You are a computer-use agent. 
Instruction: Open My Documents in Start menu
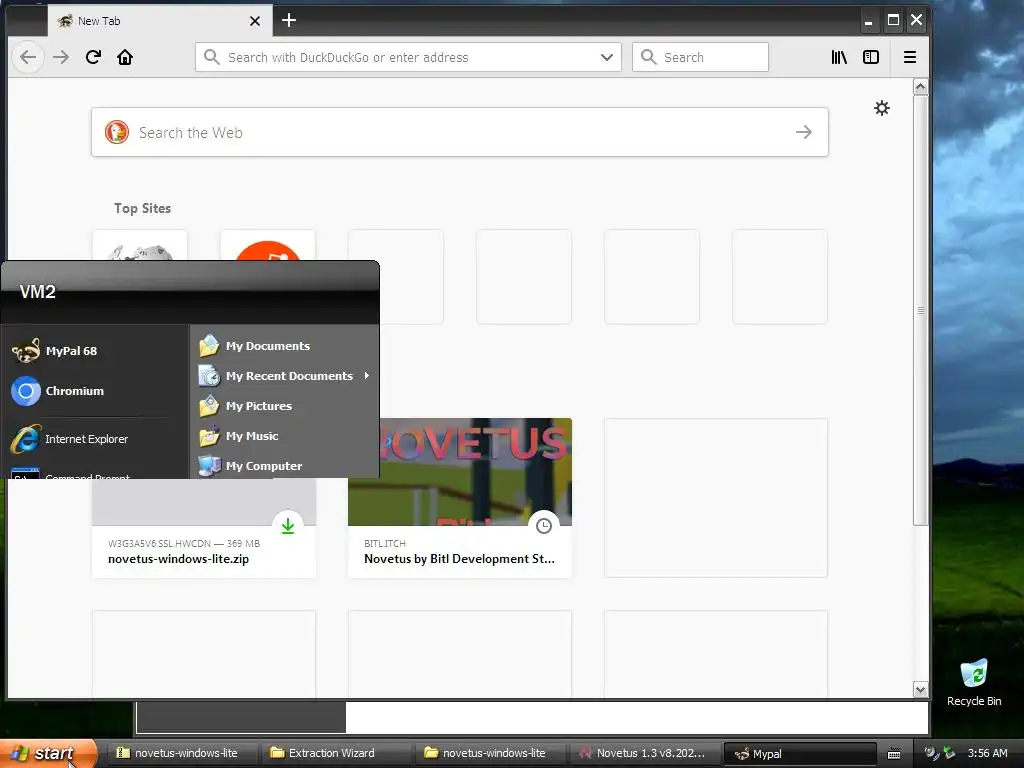pyautogui.click(x=284, y=346)
